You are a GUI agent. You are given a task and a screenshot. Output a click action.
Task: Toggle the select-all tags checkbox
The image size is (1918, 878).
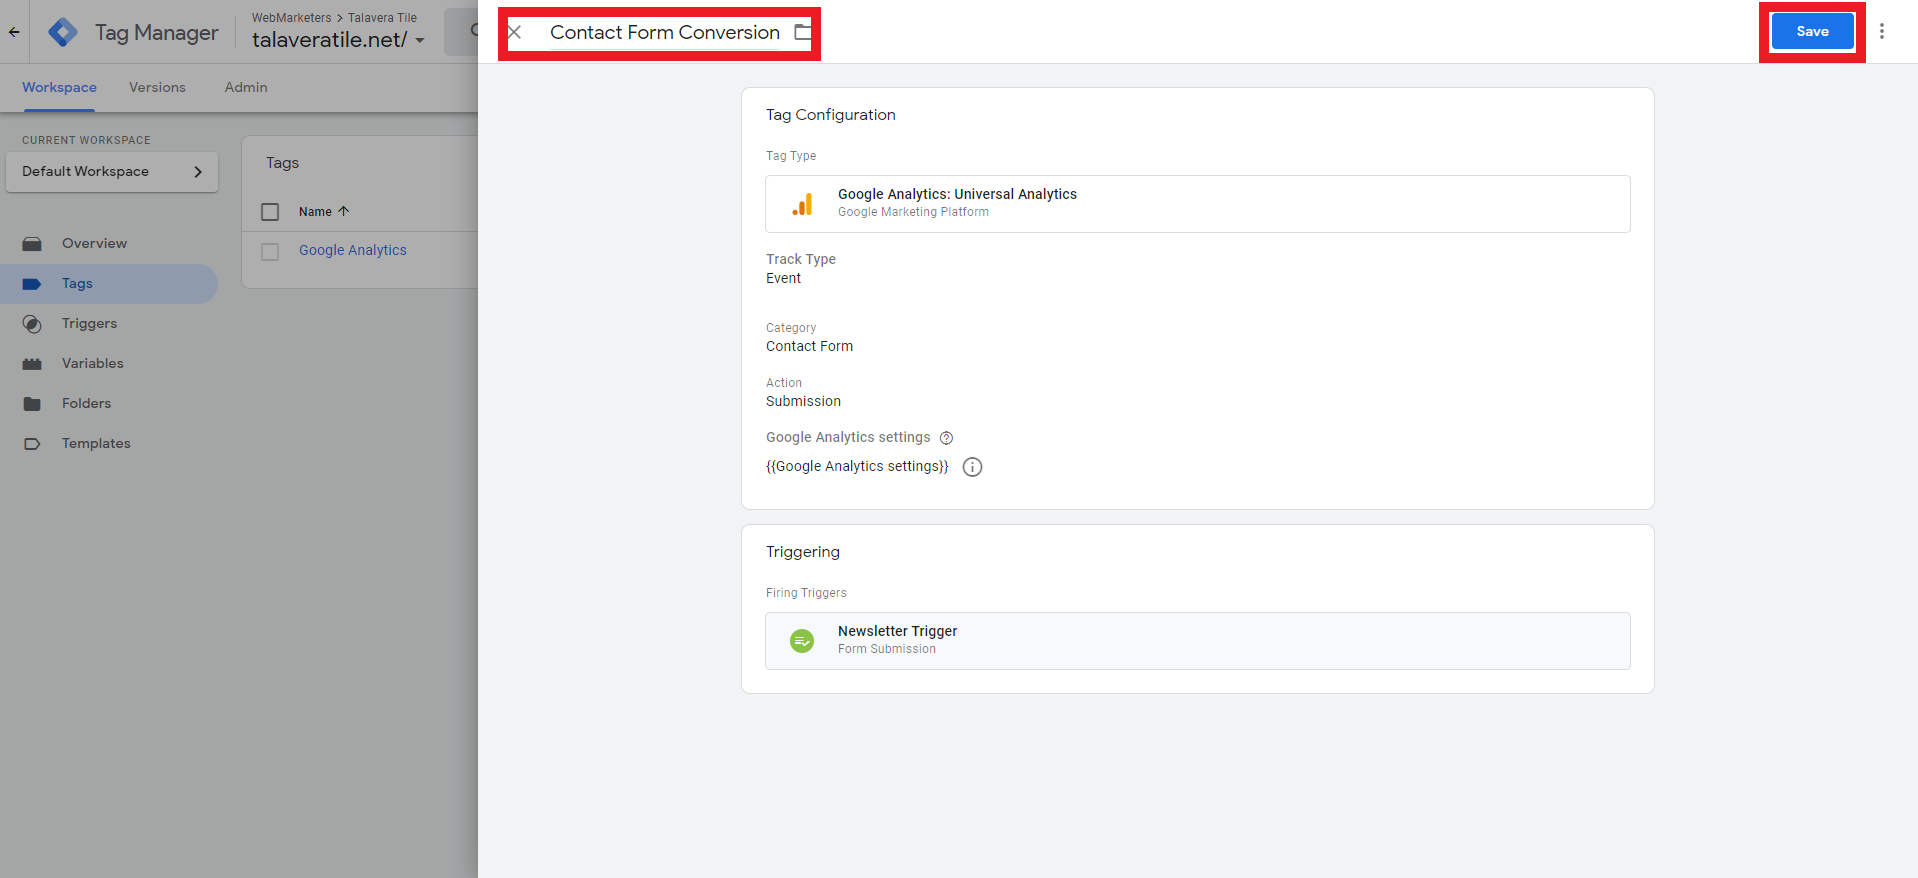270,212
